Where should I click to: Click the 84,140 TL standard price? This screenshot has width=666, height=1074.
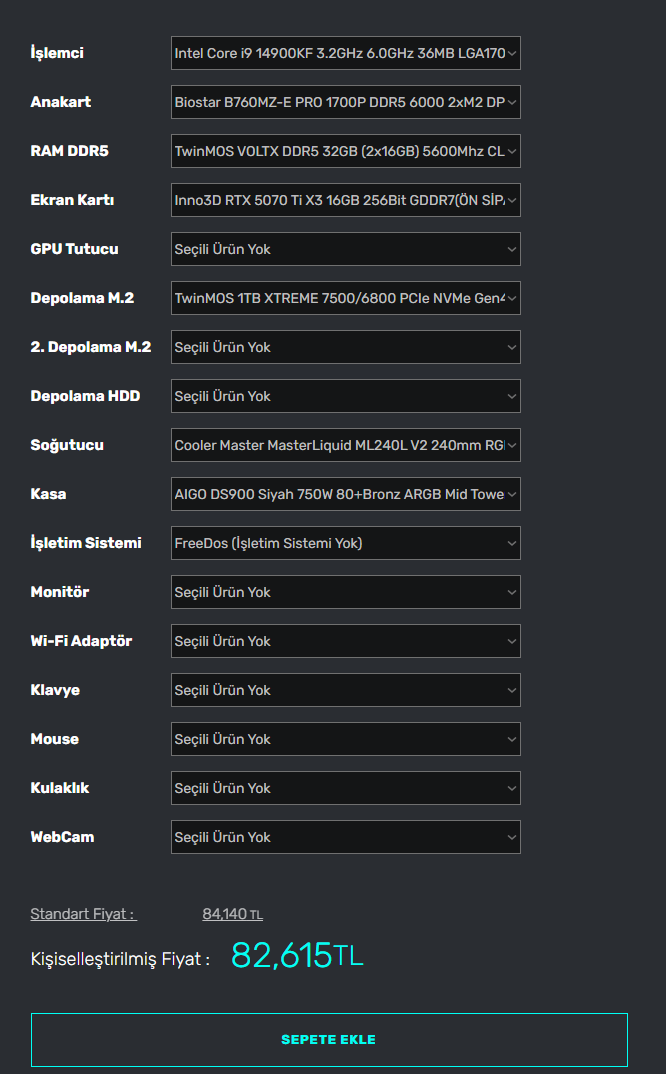pyautogui.click(x=232, y=914)
